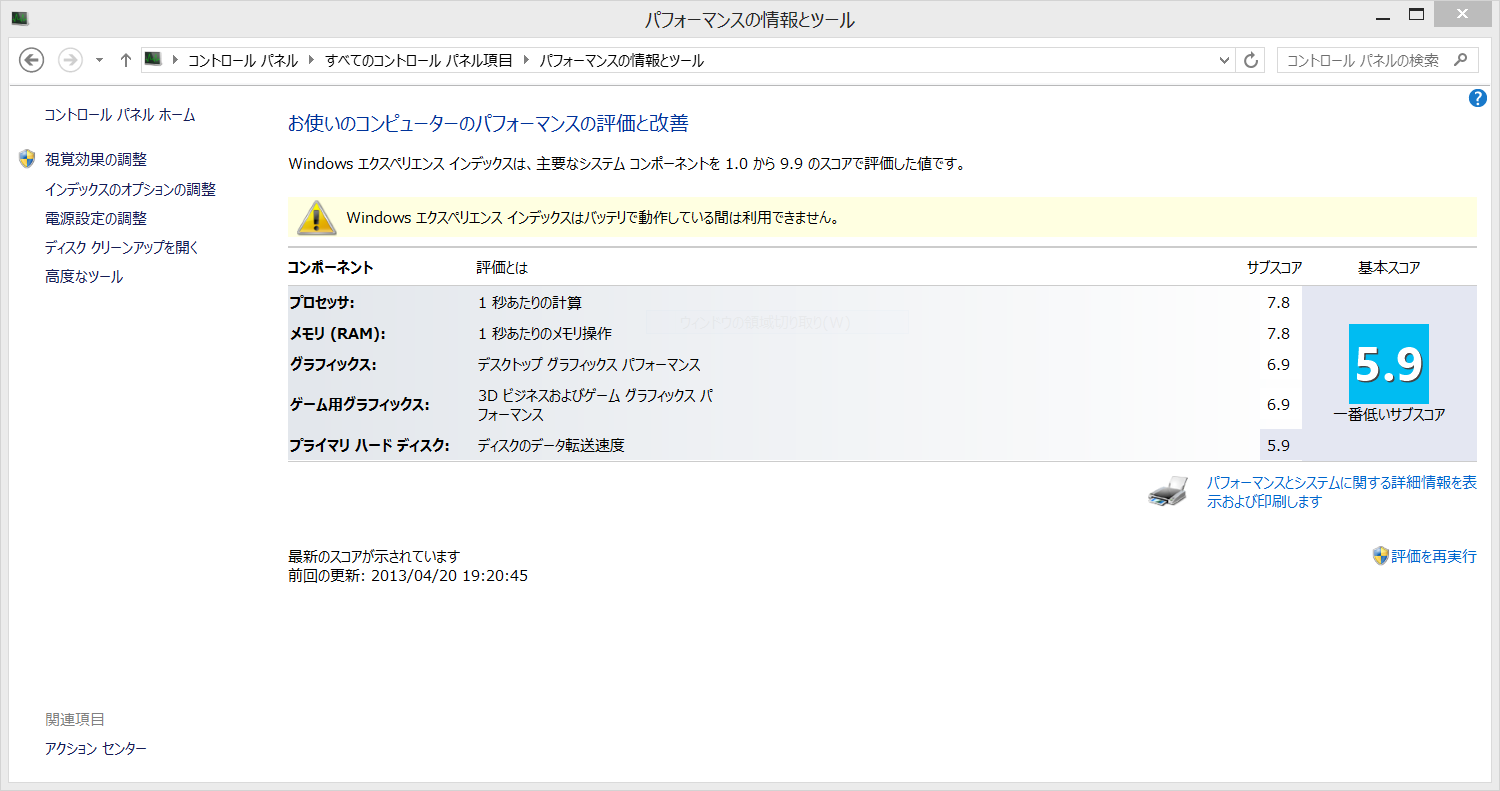This screenshot has height=791, width=1500.
Task: Click the forward navigation arrow
Action: click(x=70, y=60)
